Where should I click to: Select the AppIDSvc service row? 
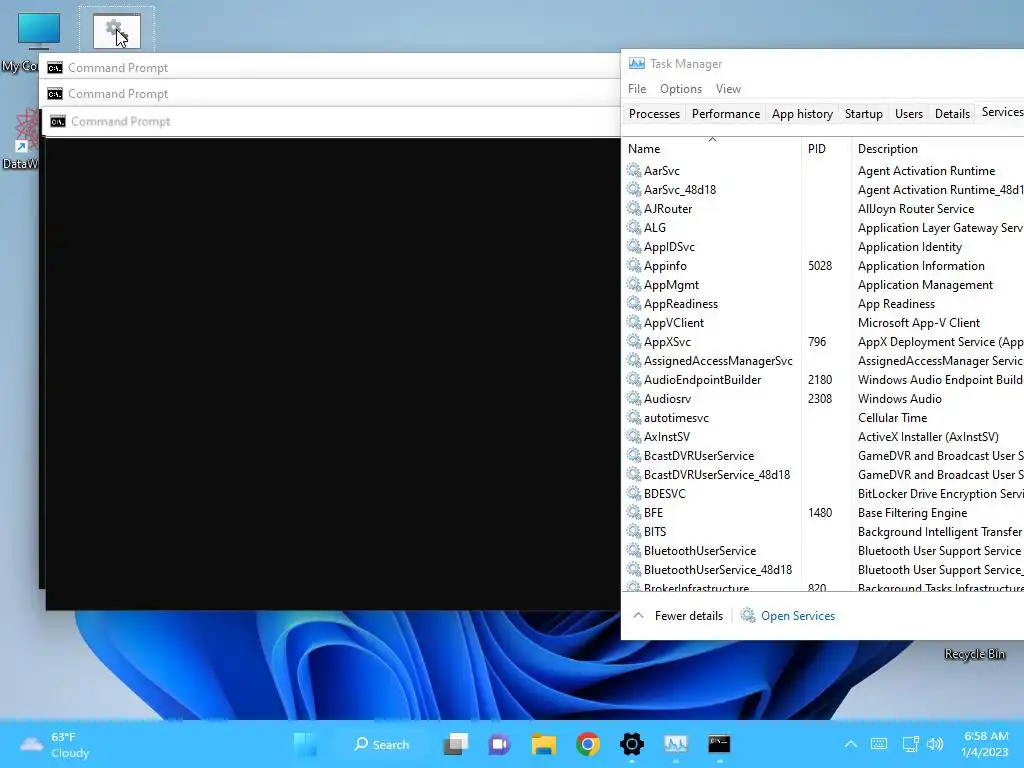coord(824,246)
